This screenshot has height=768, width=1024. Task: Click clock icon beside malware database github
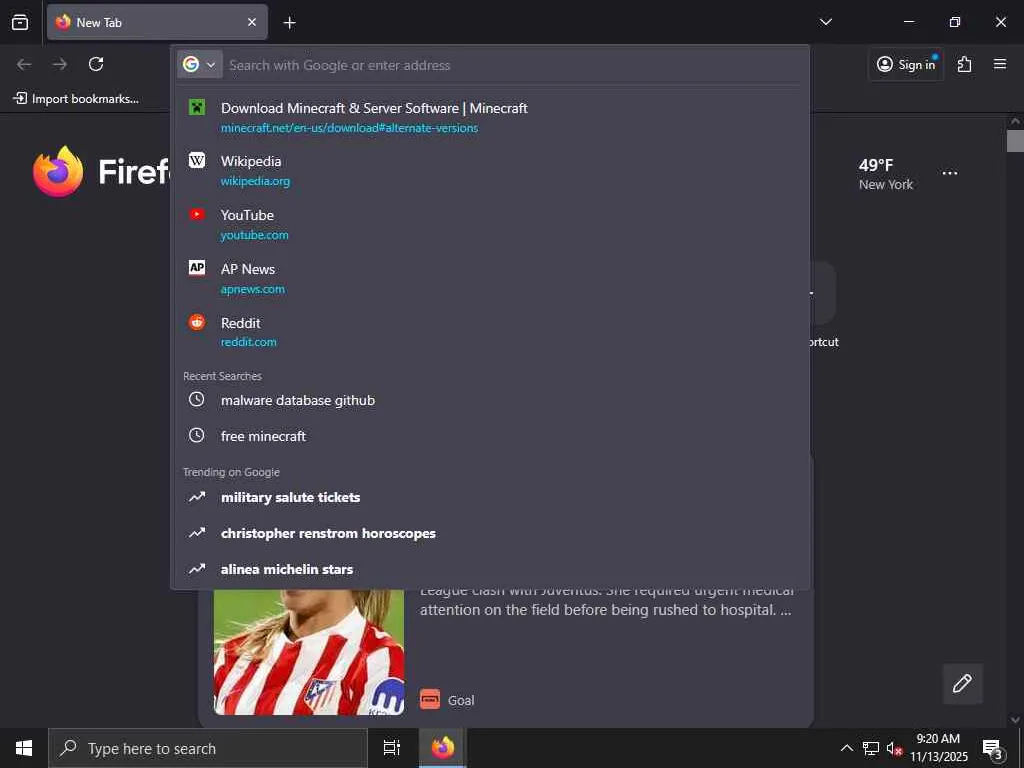[x=197, y=400]
